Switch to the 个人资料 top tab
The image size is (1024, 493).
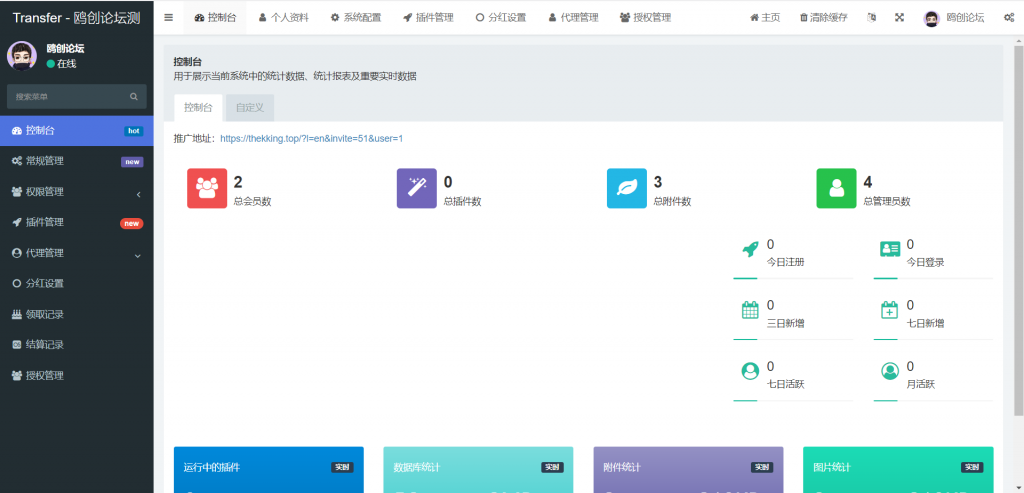tap(283, 18)
